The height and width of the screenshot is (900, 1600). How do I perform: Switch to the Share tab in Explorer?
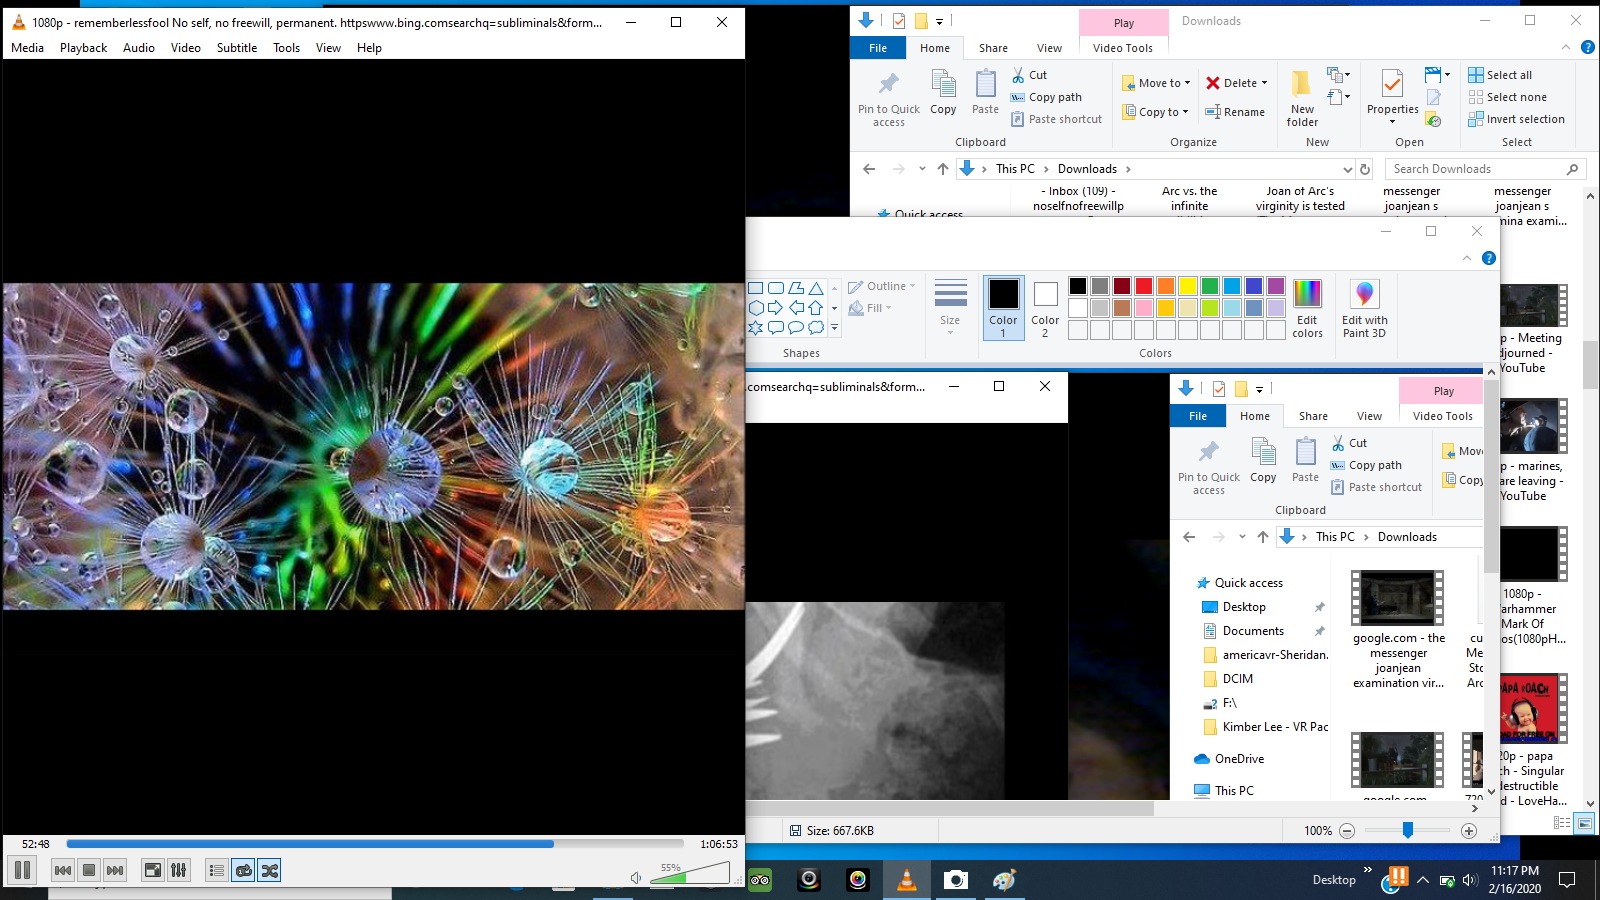click(993, 48)
